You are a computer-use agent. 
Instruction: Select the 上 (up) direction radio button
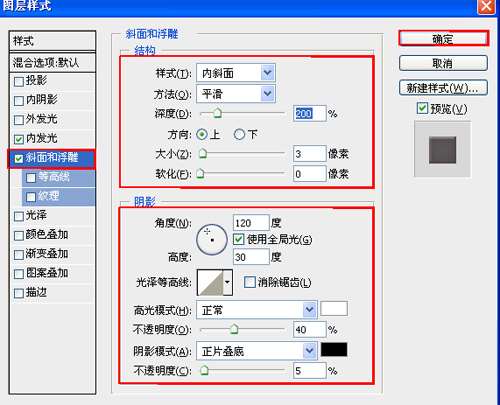(202, 134)
